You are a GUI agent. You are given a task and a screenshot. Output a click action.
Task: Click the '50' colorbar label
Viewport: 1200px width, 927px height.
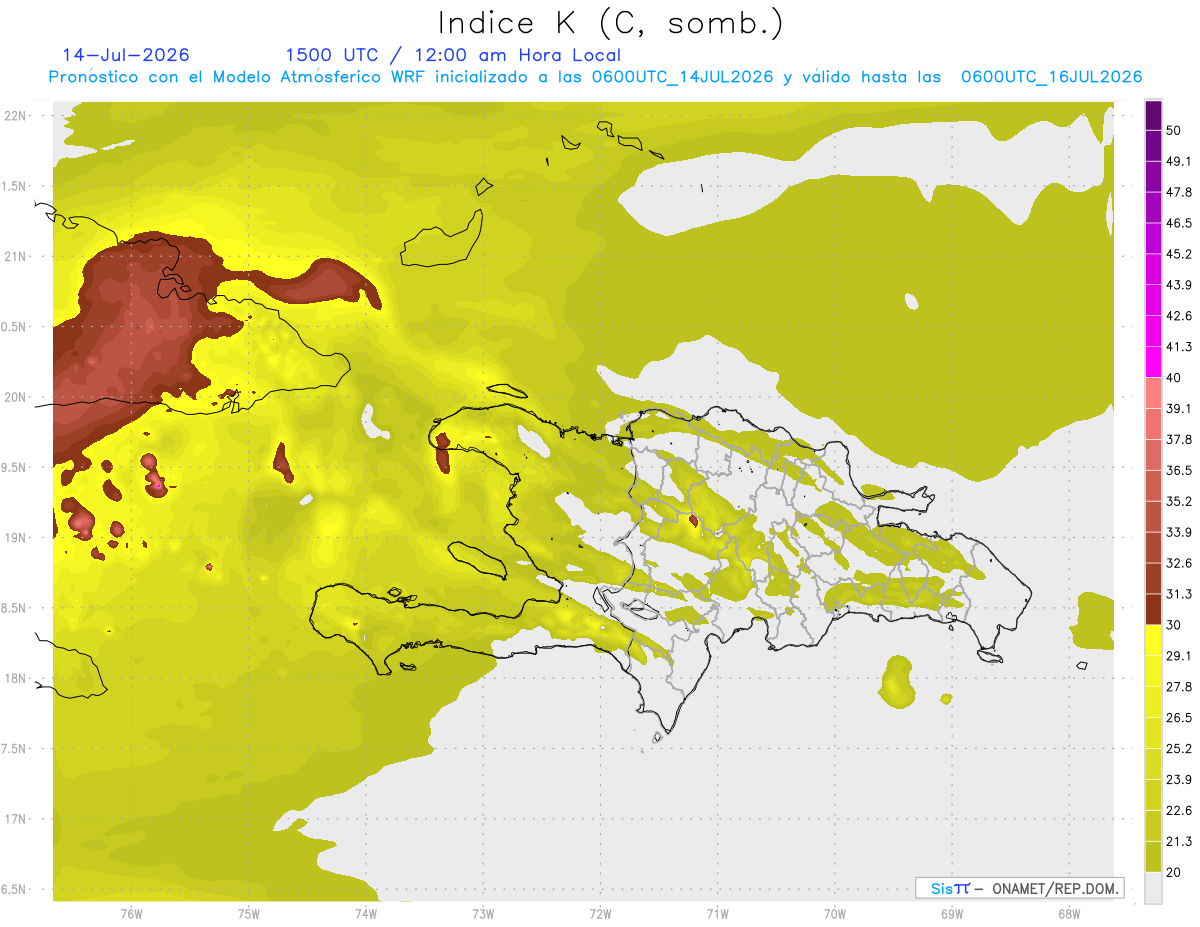click(1175, 131)
